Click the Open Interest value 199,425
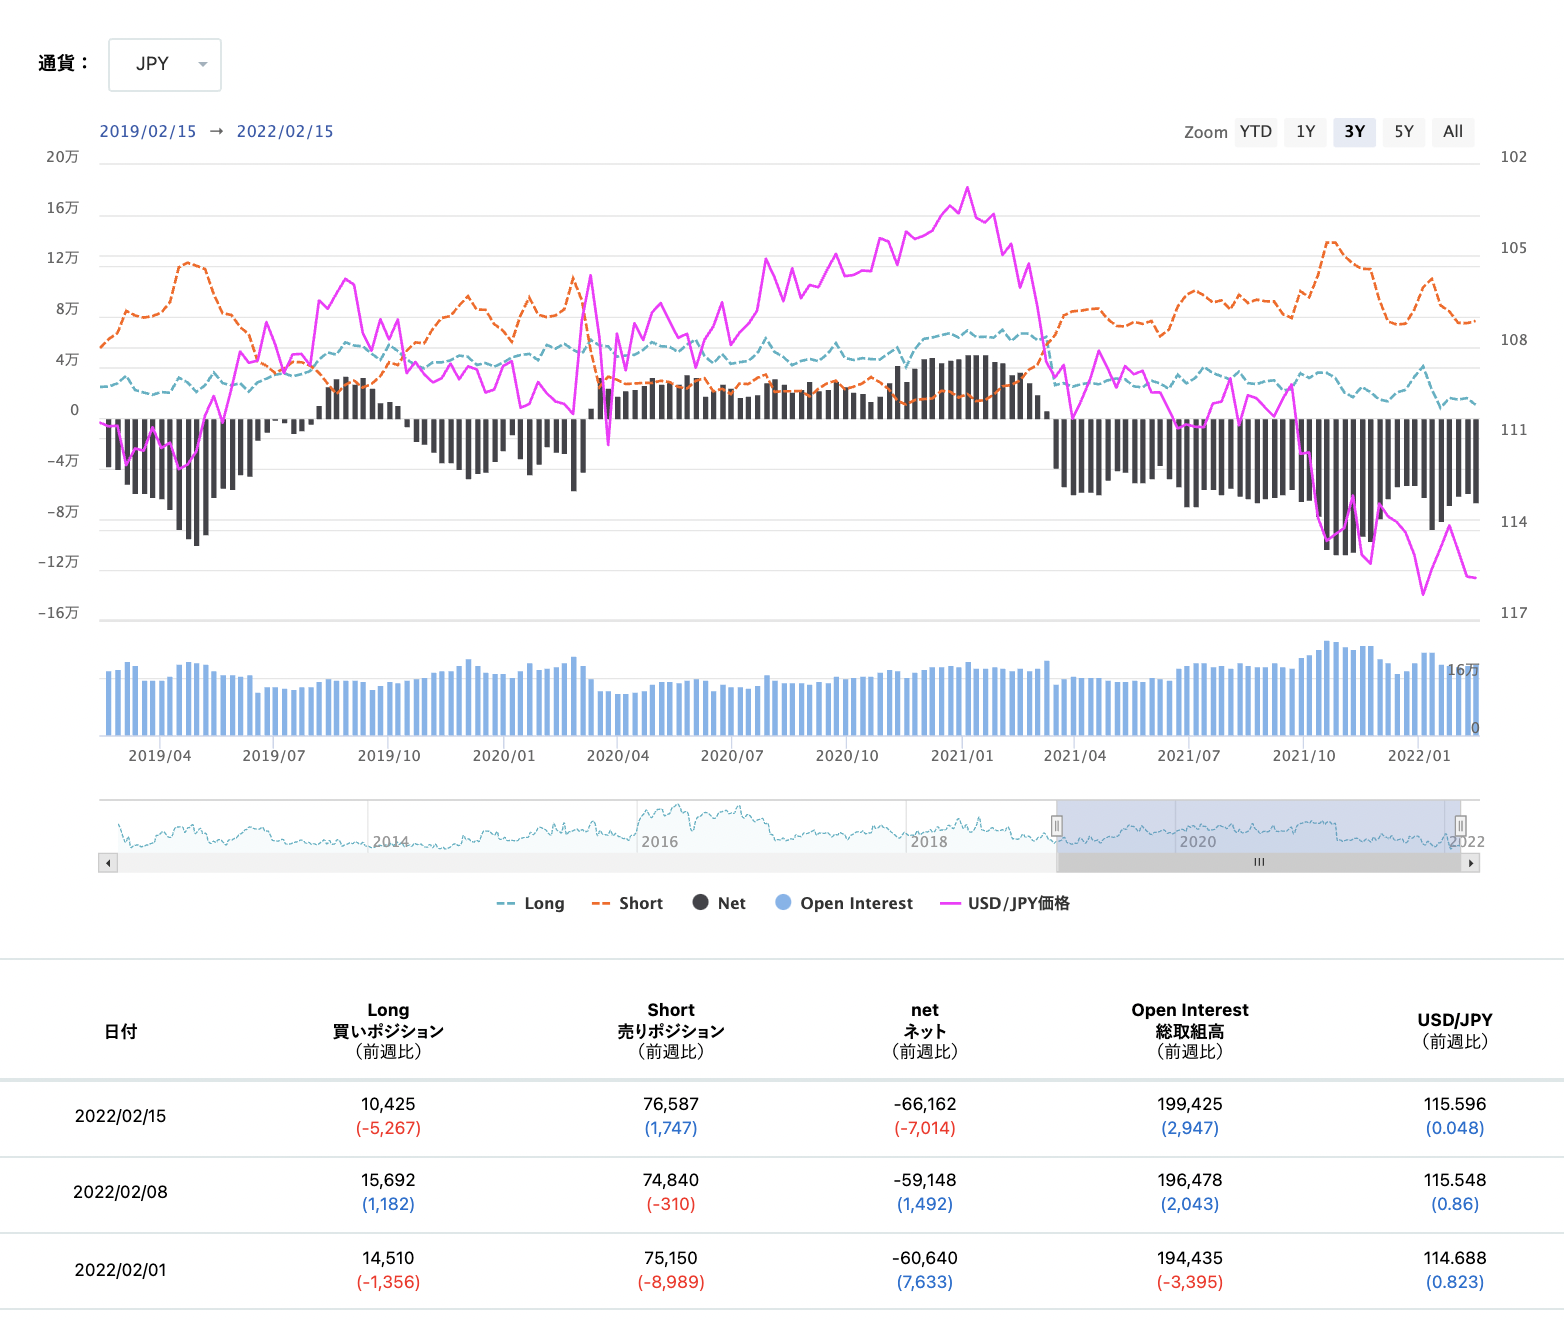Image resolution: width=1564 pixels, height=1320 pixels. [x=1190, y=1104]
